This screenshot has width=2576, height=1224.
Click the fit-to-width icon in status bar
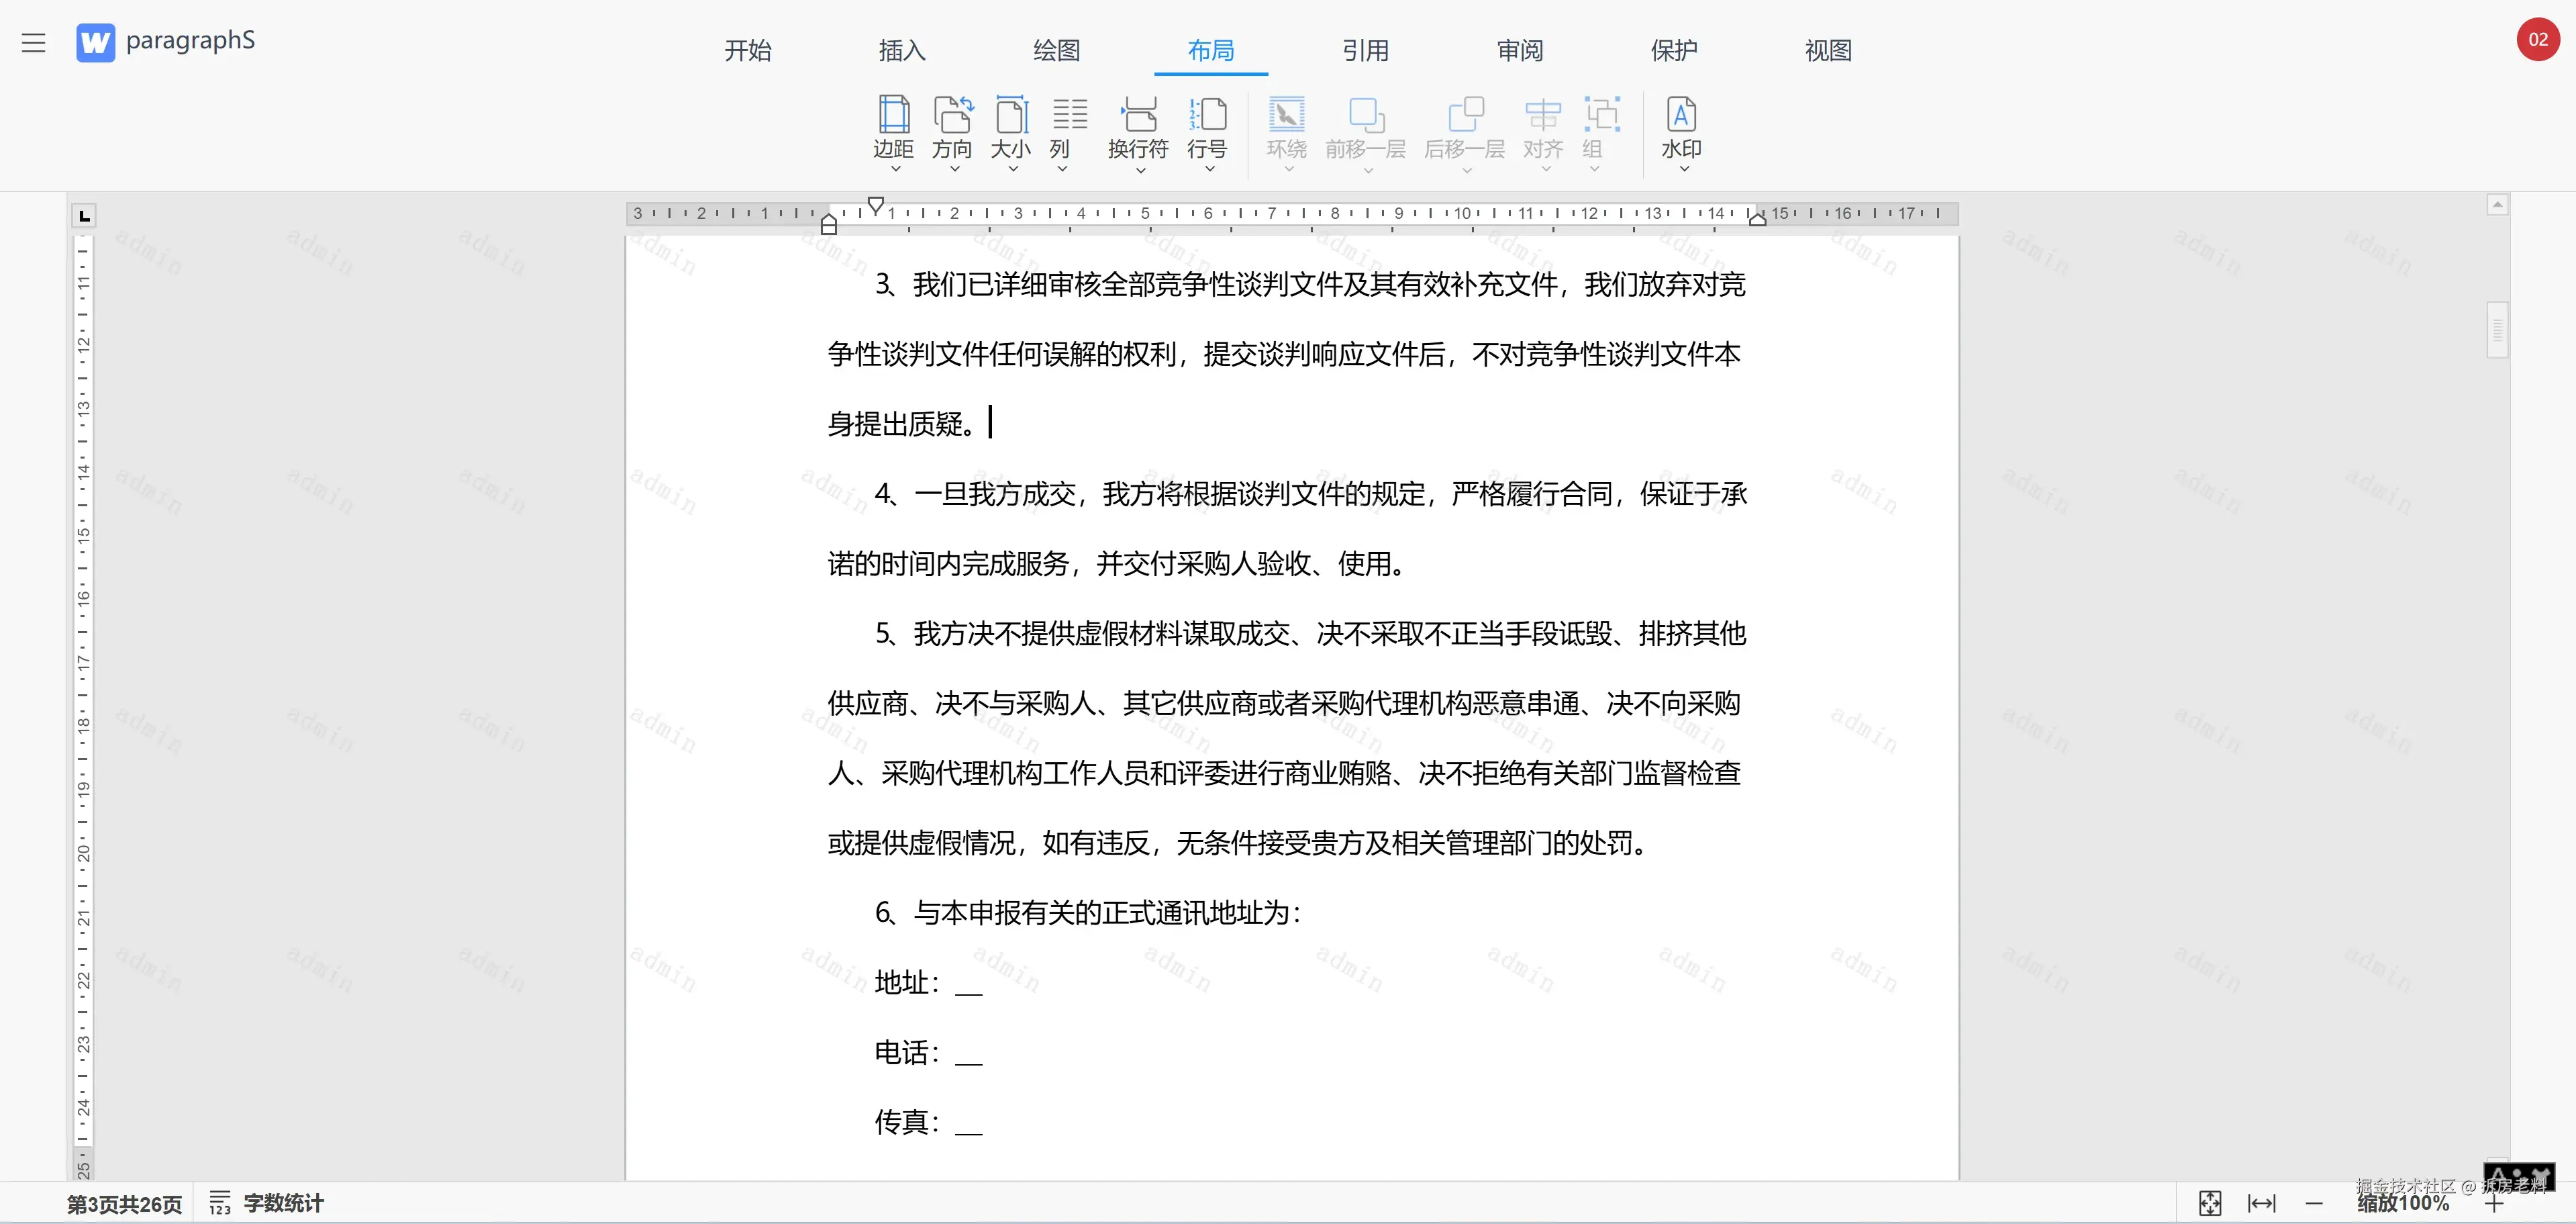(2261, 1203)
